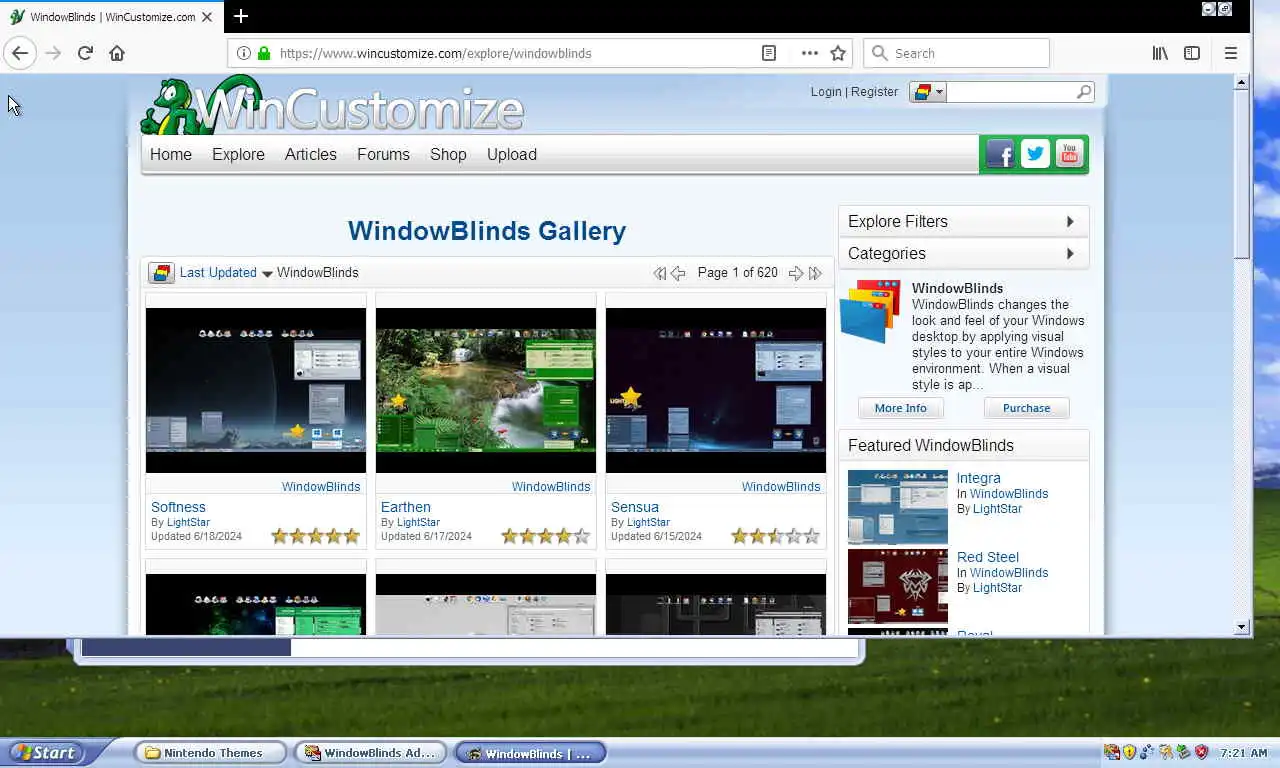Image resolution: width=1280 pixels, height=768 pixels.
Task: Click the Sensua star rating
Action: coord(775,536)
